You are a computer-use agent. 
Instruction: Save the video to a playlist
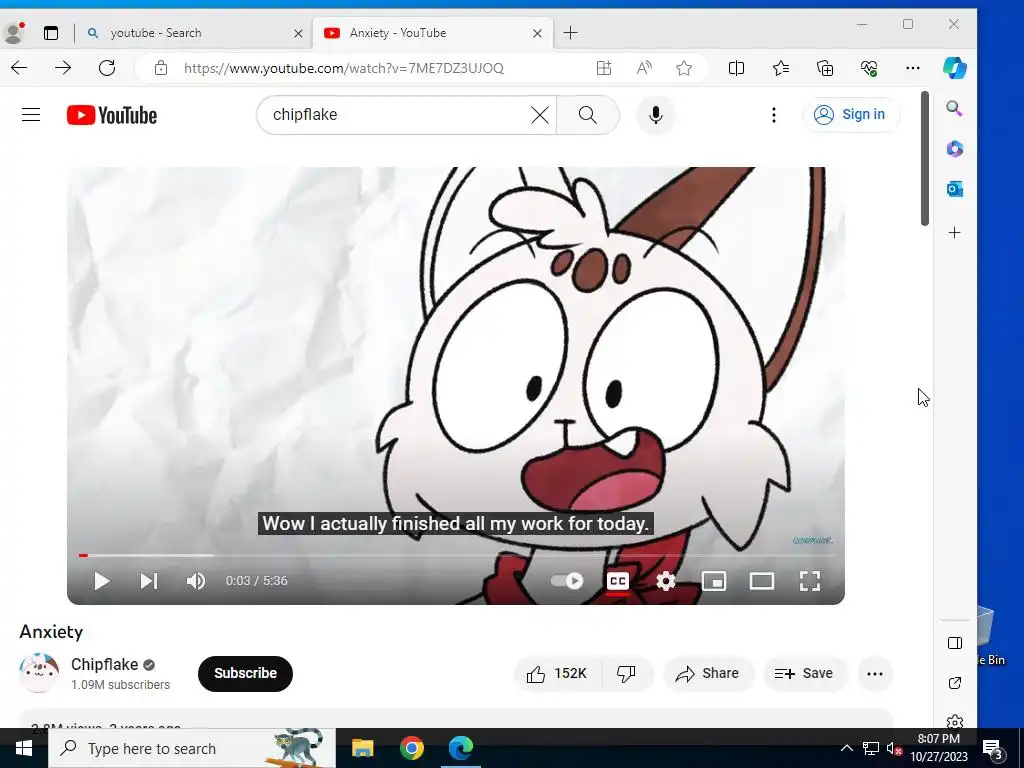(804, 673)
